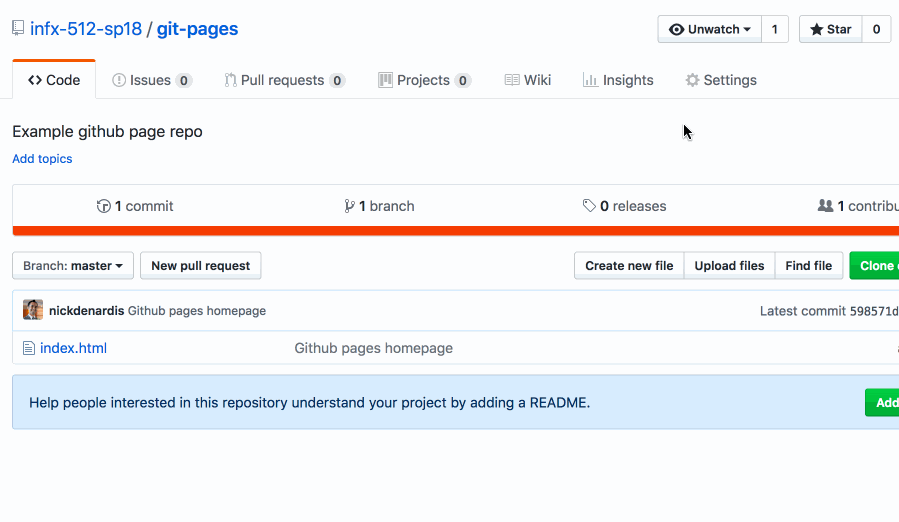Star this repository
This screenshot has width=899, height=522.
(x=831, y=29)
